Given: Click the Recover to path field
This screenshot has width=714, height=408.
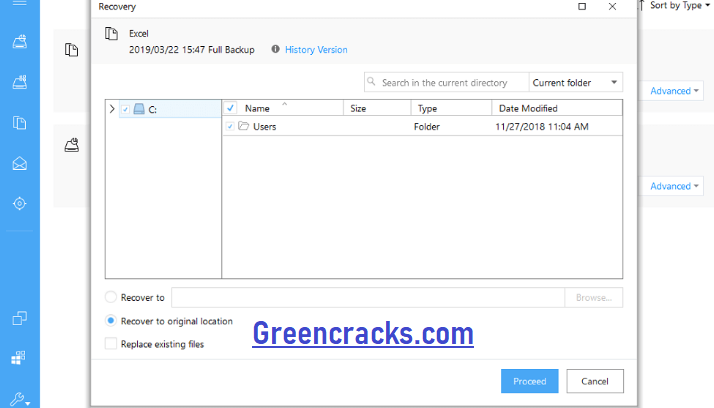Looking at the screenshot, I should click(x=368, y=297).
